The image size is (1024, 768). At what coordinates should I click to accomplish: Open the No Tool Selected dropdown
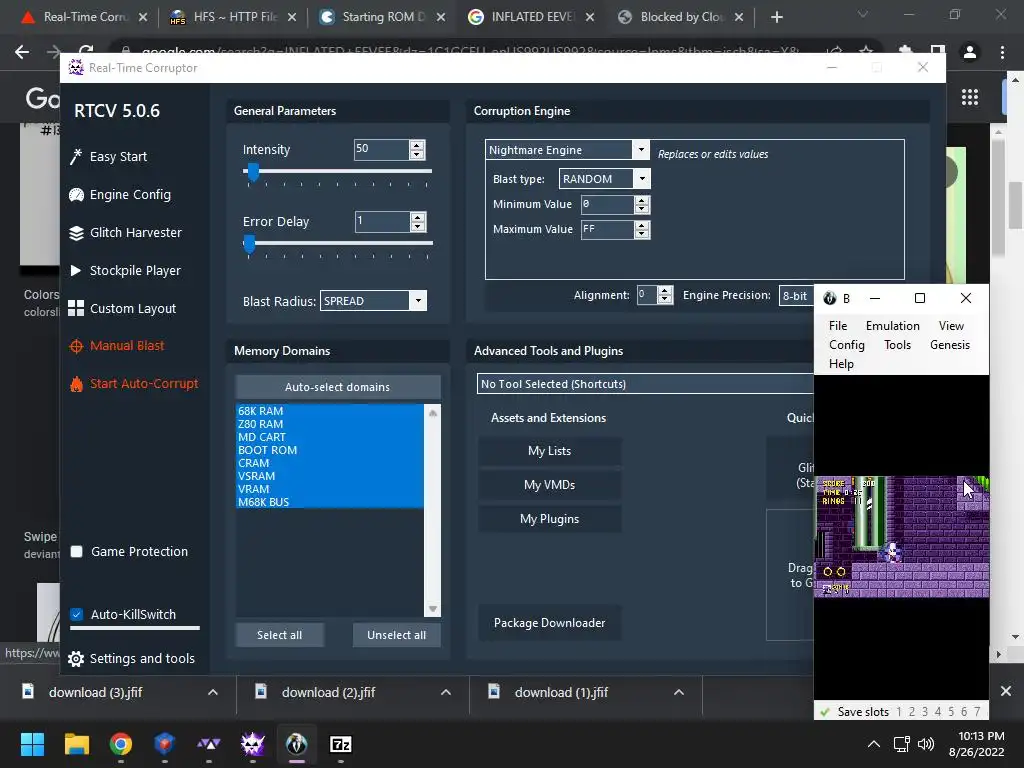click(645, 384)
